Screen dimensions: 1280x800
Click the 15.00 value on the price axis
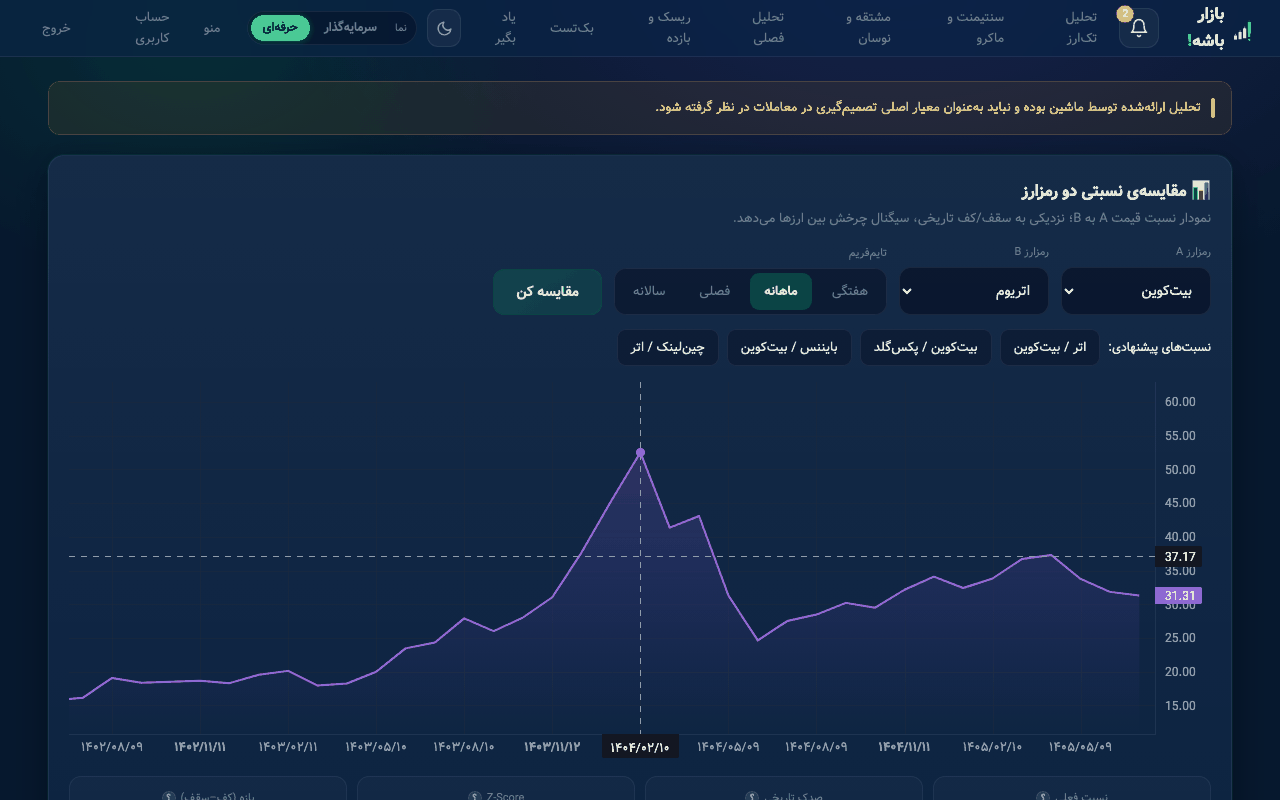tap(1180, 706)
